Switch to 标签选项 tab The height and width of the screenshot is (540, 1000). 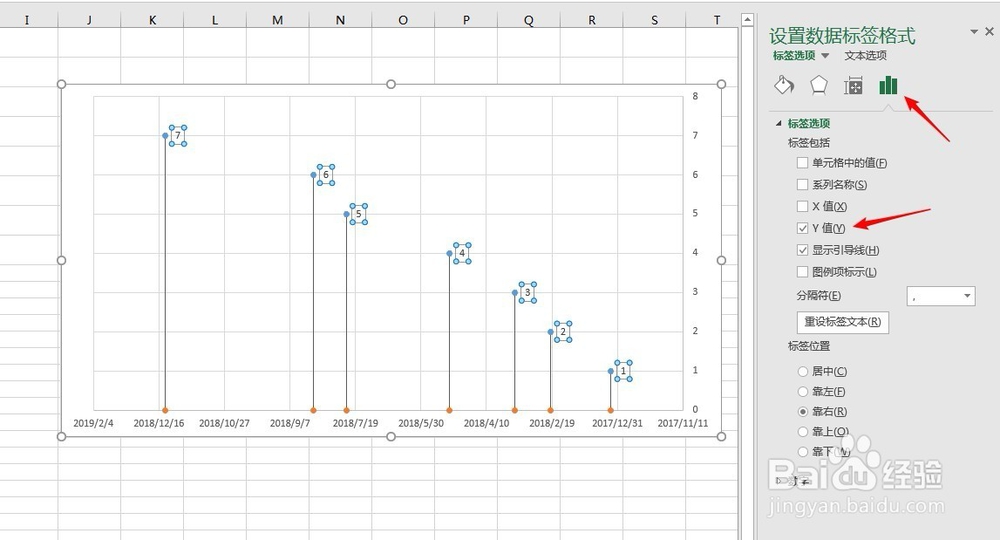tap(794, 55)
